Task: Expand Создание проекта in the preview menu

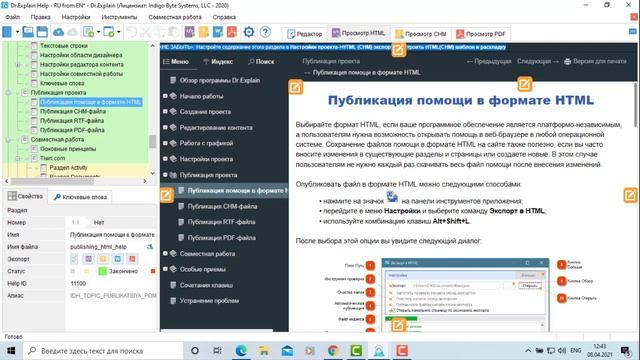Action: (x=165, y=111)
